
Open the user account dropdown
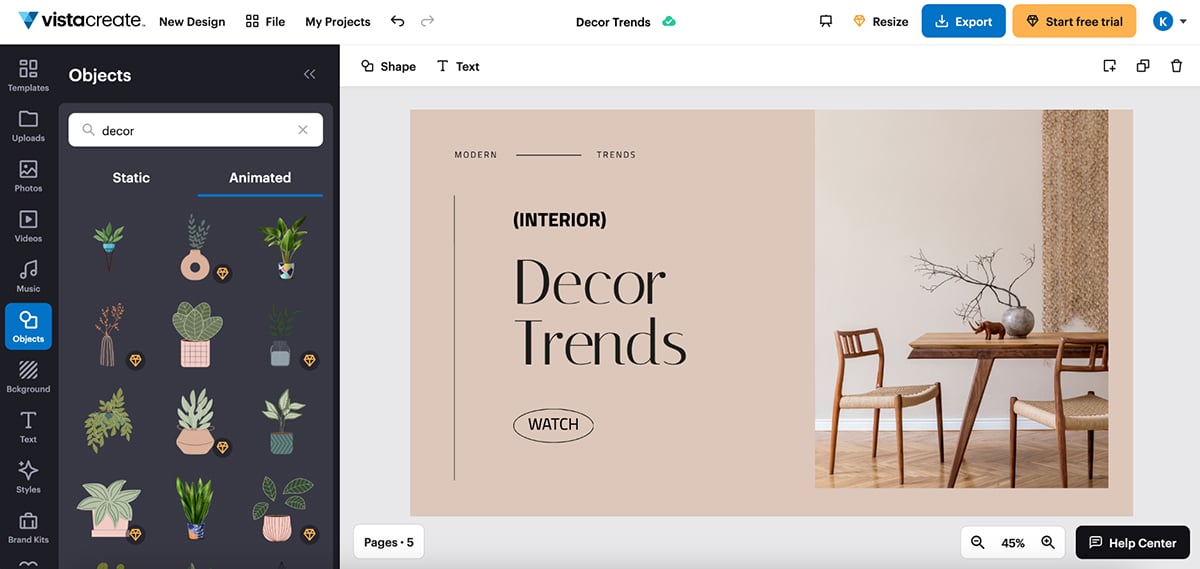pyautogui.click(x=1168, y=21)
